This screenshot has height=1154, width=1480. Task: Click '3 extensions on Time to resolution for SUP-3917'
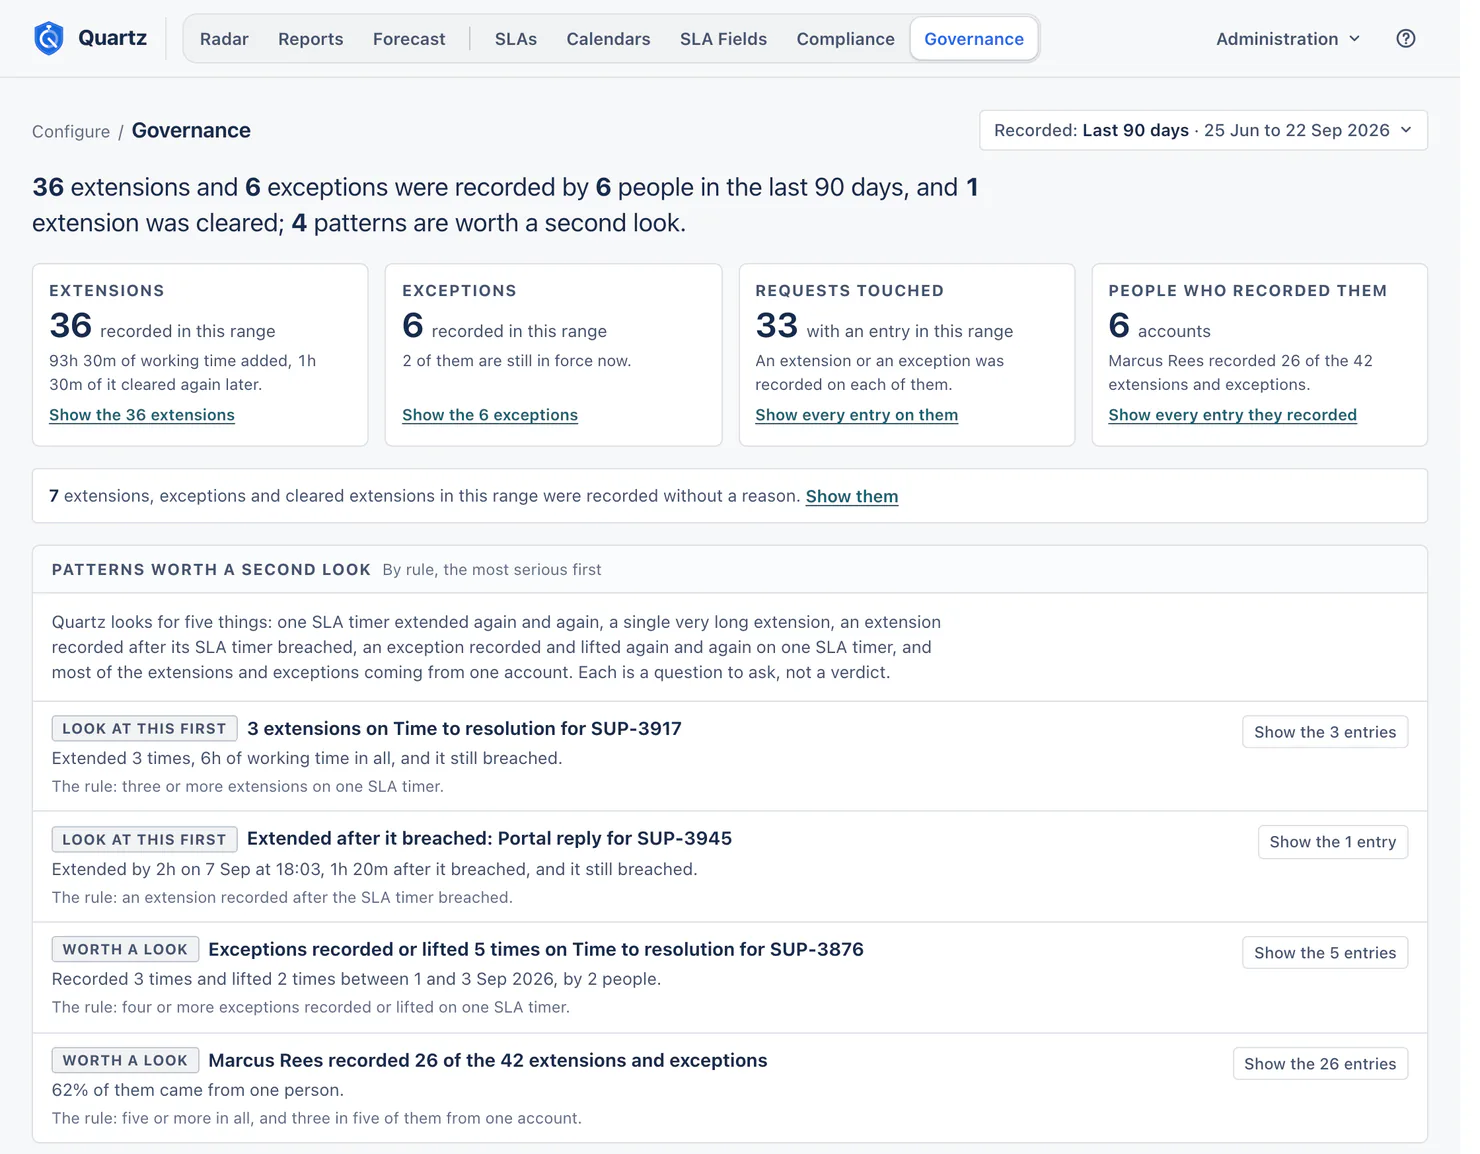(x=464, y=729)
